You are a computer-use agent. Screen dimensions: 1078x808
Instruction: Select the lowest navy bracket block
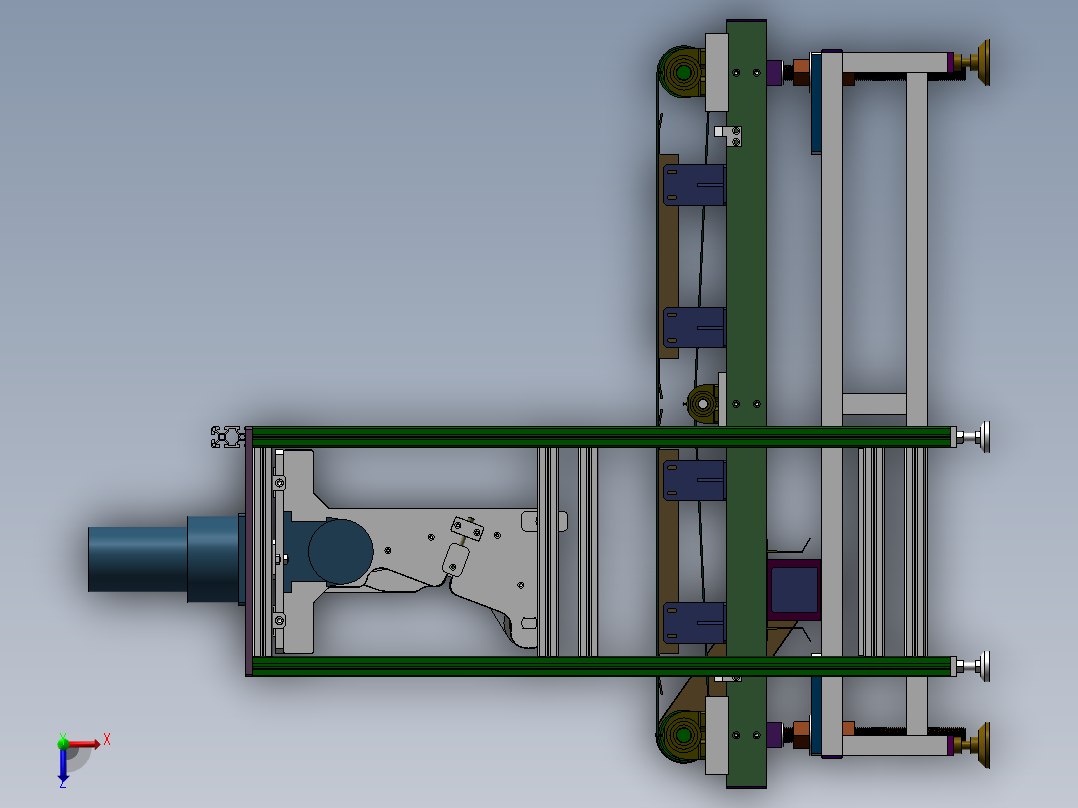coord(694,623)
